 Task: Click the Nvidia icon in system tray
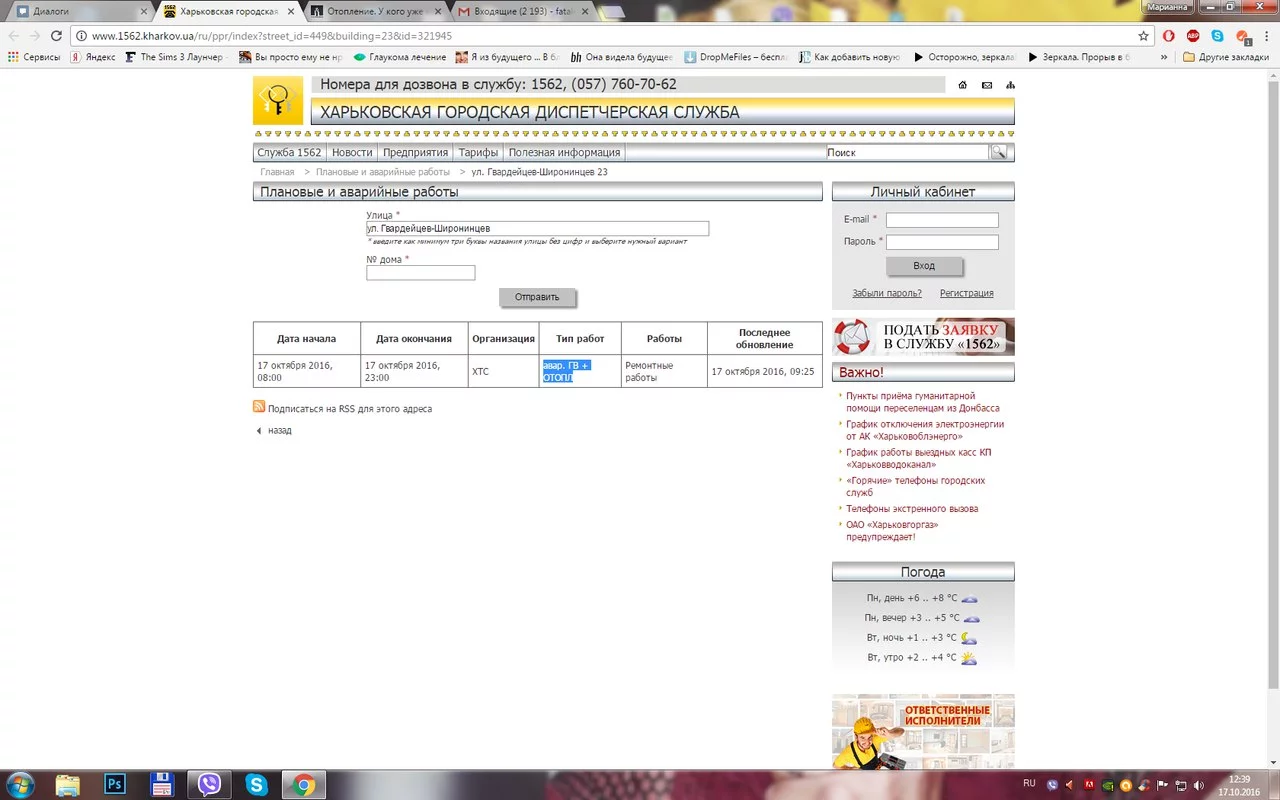1107,785
